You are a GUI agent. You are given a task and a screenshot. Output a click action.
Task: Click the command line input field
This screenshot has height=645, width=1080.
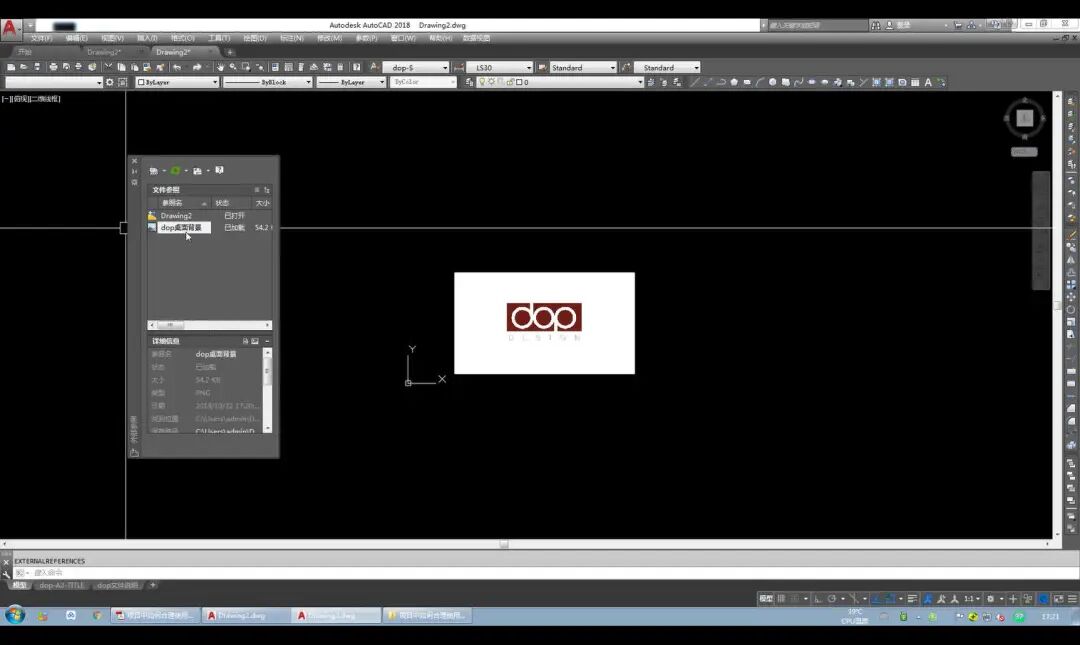[x=544, y=573]
